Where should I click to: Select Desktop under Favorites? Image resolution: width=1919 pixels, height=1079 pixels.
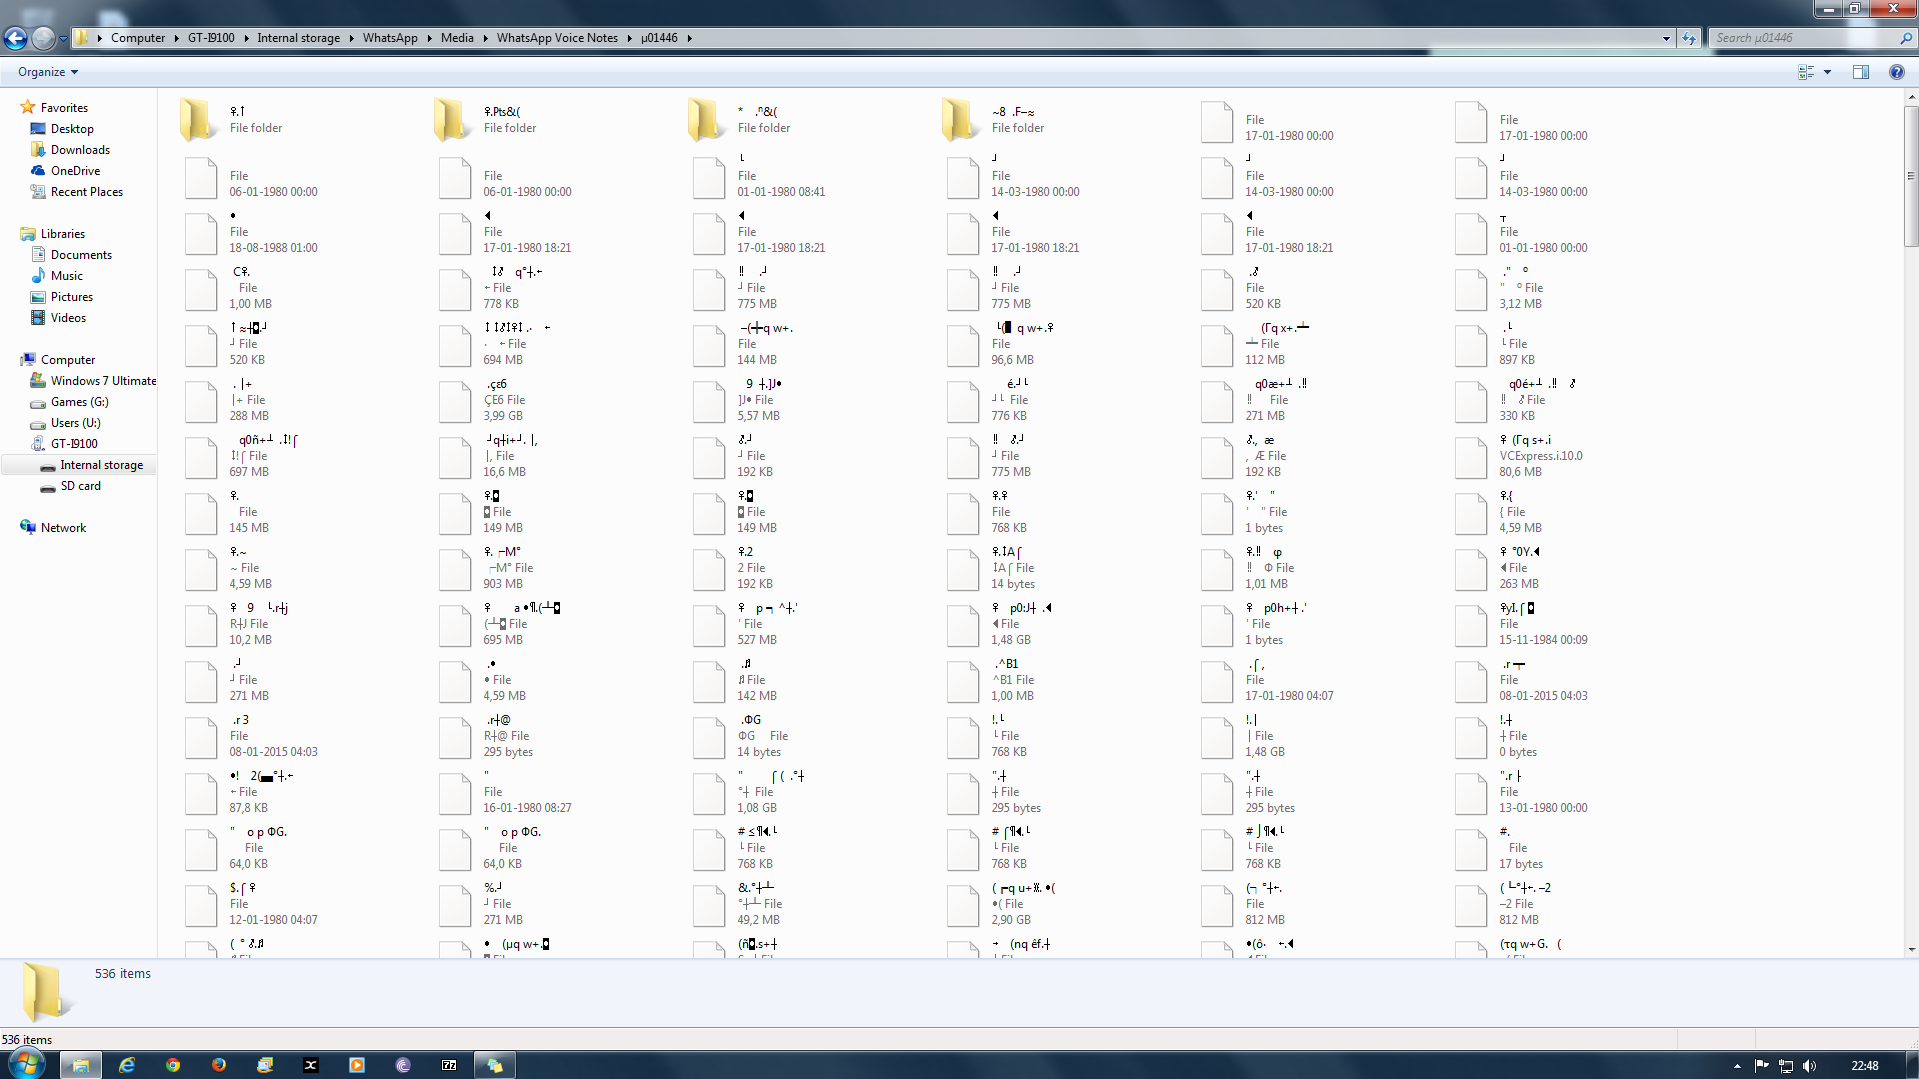[x=72, y=129]
